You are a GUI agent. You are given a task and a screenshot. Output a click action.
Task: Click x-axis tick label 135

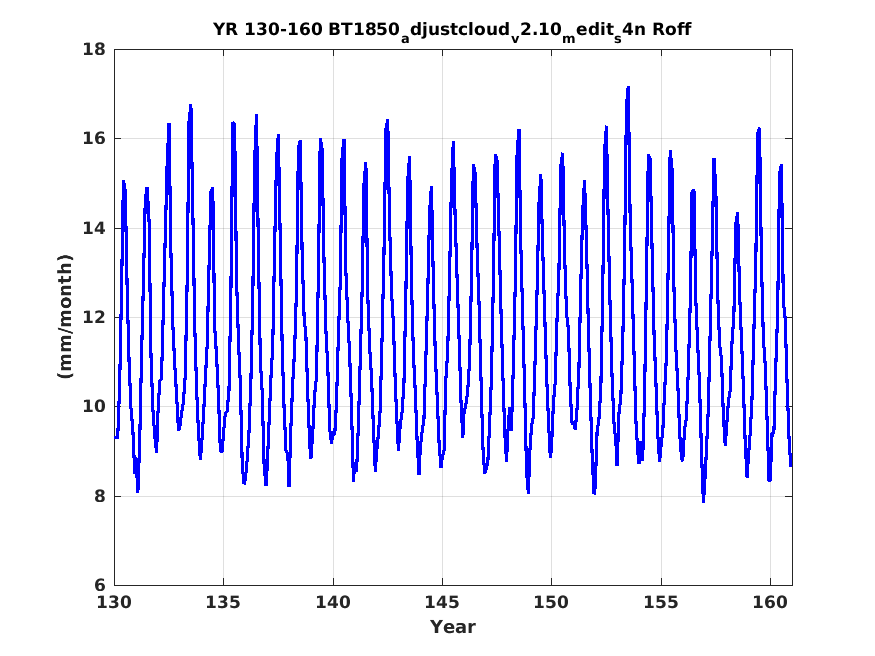(223, 603)
